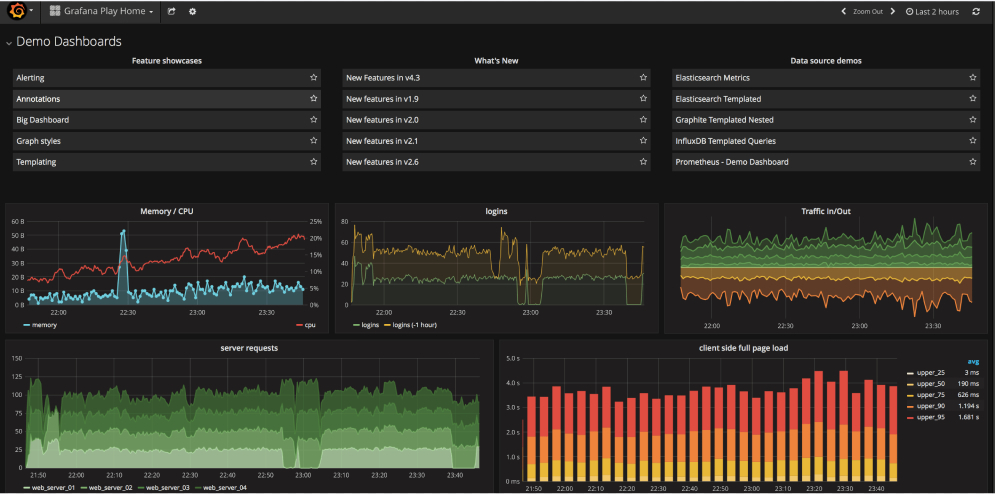Refresh the dashboard with the refresh icon
The height and width of the screenshot is (494, 995).
tap(976, 12)
